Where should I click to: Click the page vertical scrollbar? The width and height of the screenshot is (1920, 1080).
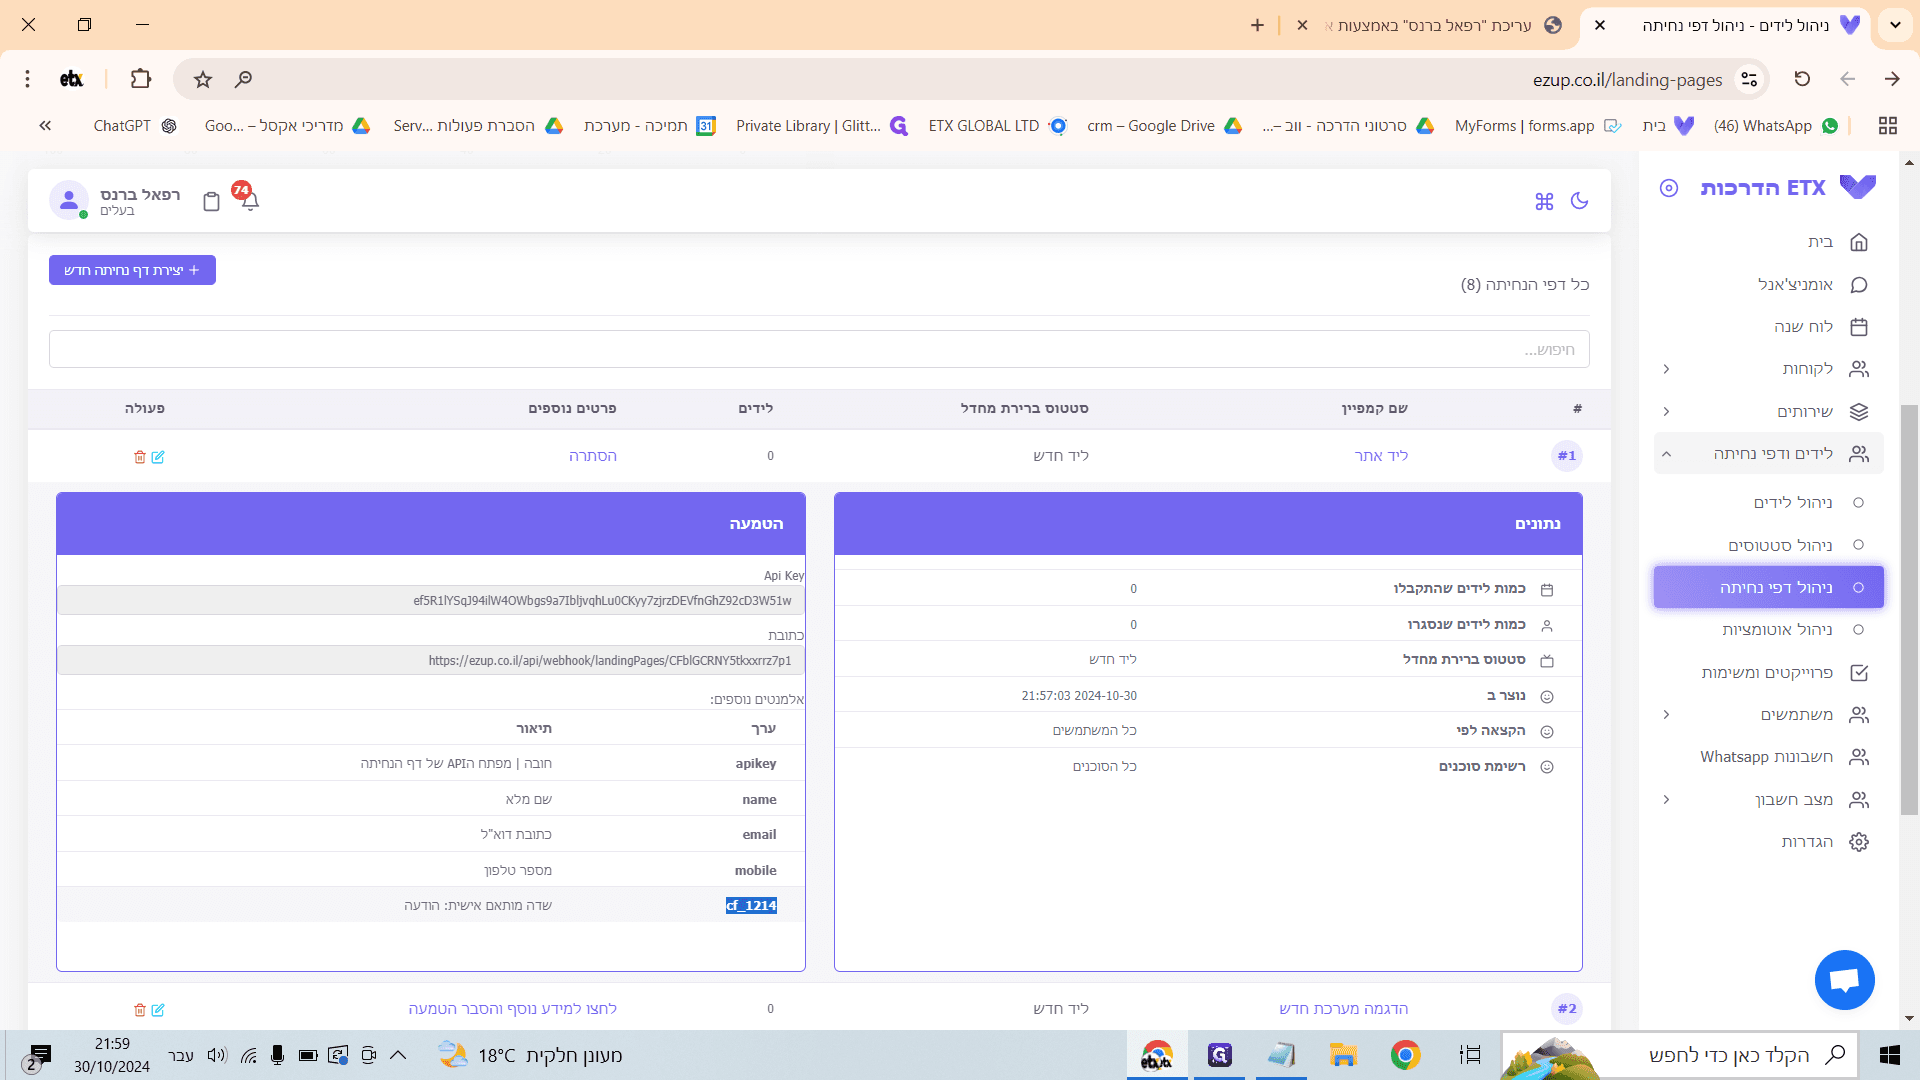click(x=1909, y=610)
